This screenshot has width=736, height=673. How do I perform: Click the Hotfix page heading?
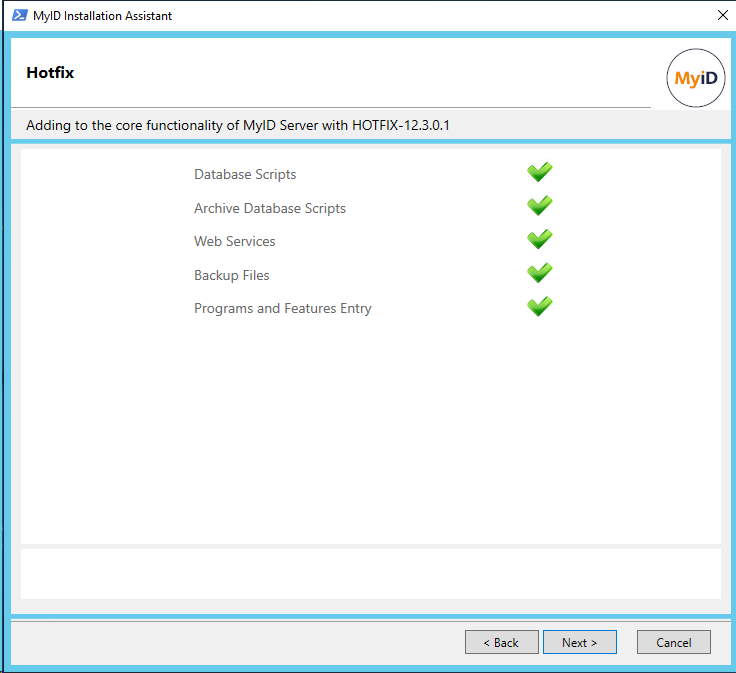coord(50,73)
